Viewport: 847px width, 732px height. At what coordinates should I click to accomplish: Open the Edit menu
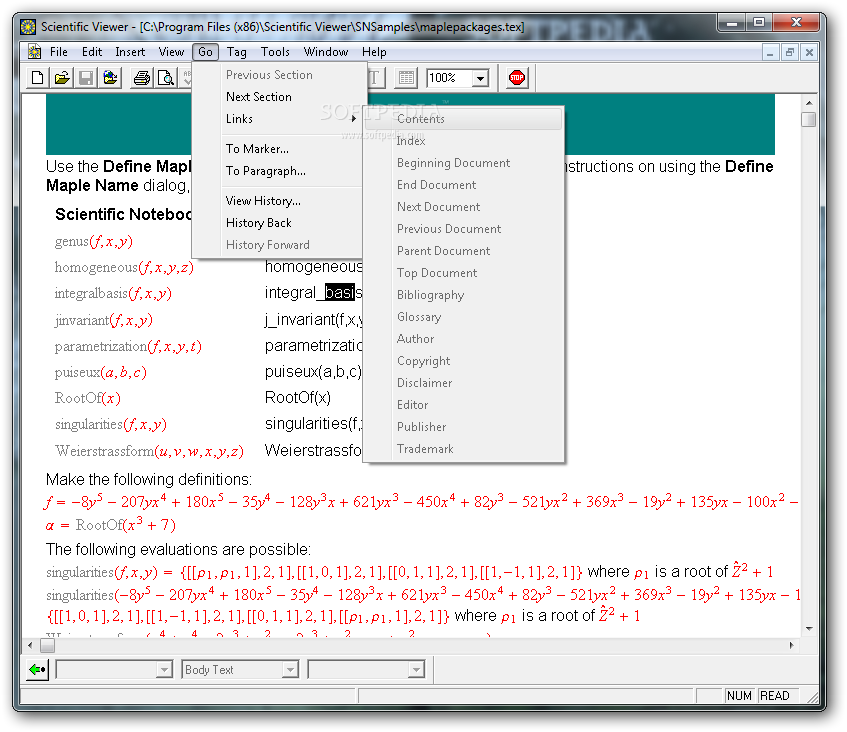92,52
